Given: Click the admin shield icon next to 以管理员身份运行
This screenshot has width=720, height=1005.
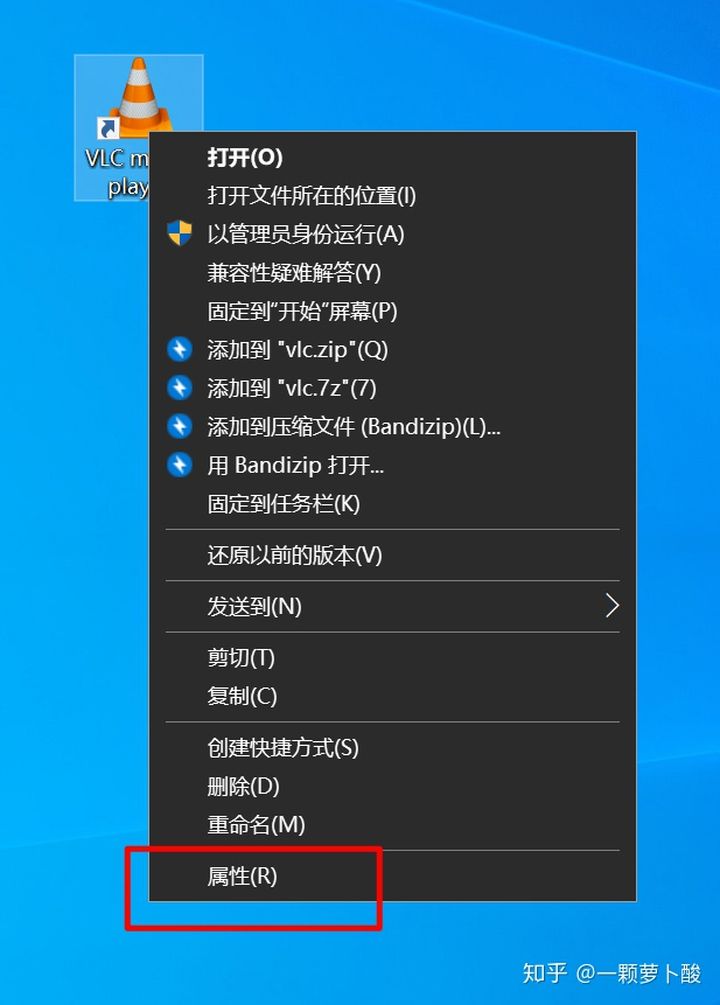Looking at the screenshot, I should click(x=180, y=234).
